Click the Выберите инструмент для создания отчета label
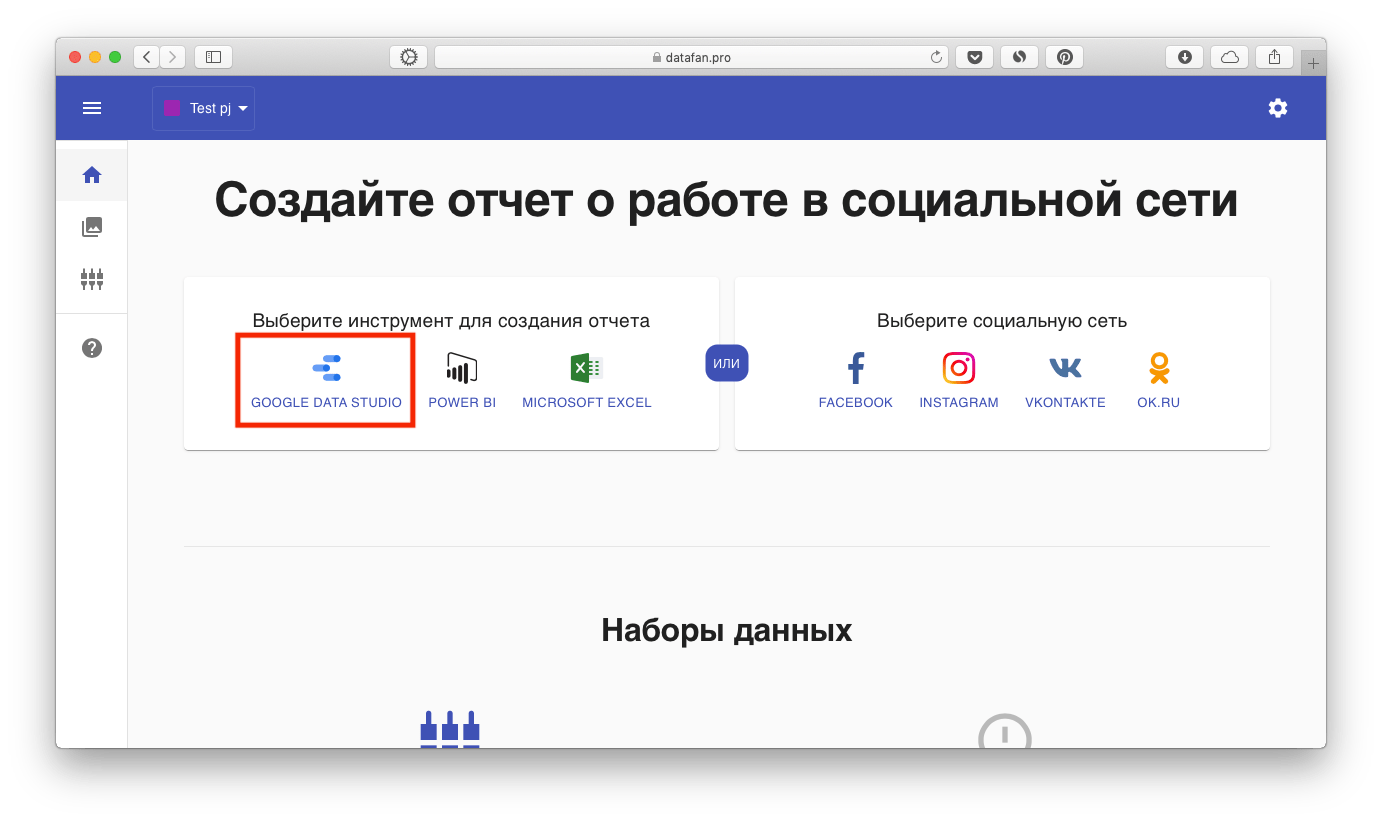 click(x=451, y=321)
